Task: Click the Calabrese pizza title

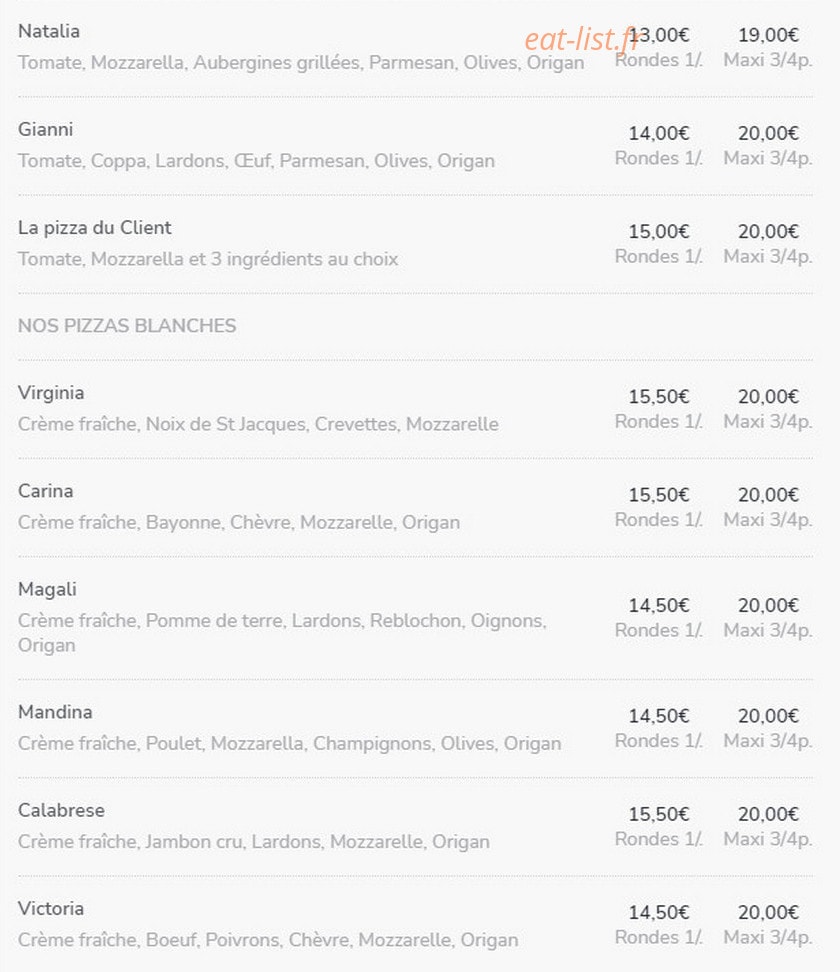Action: click(x=61, y=810)
